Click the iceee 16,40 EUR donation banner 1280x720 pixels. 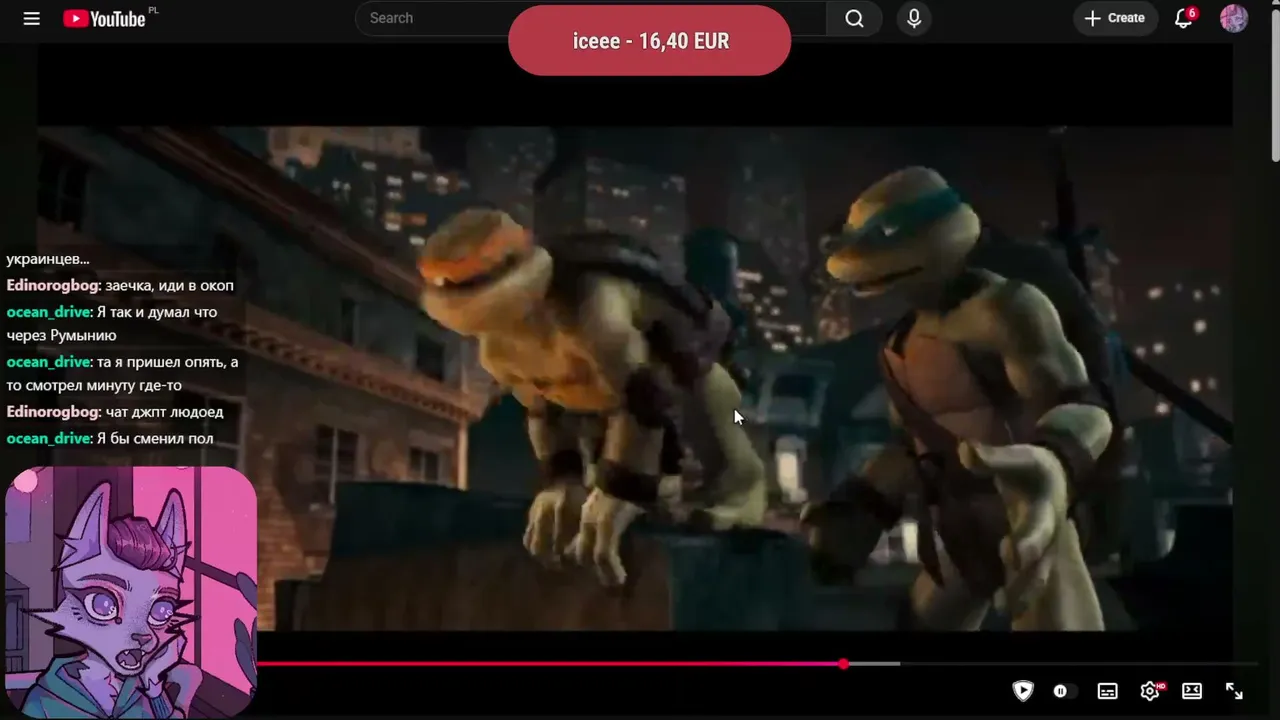pyautogui.click(x=650, y=41)
